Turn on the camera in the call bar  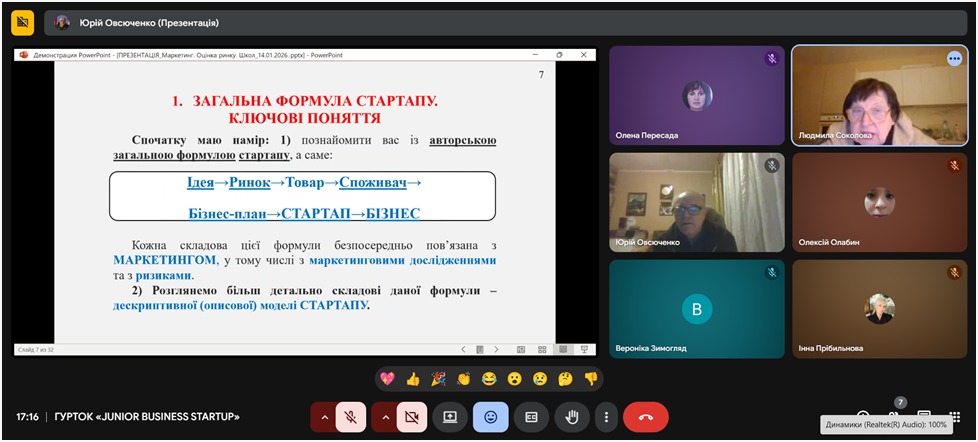pyautogui.click(x=411, y=417)
